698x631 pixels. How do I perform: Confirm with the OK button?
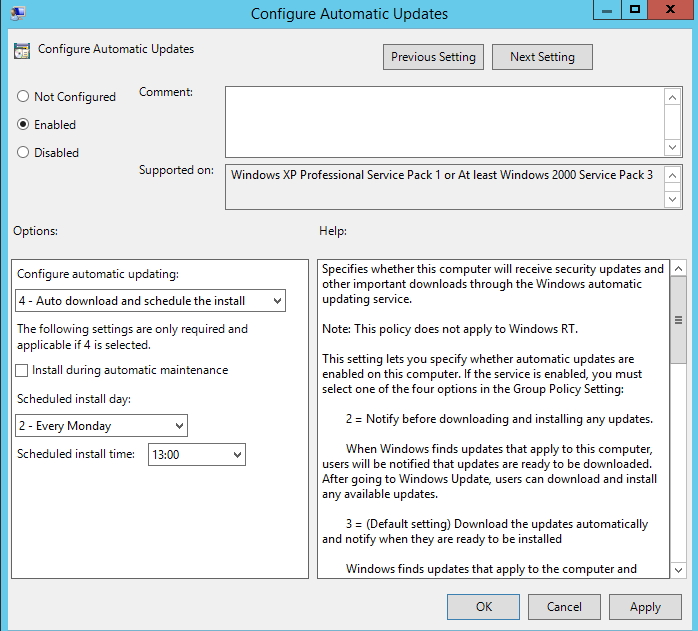[483, 607]
